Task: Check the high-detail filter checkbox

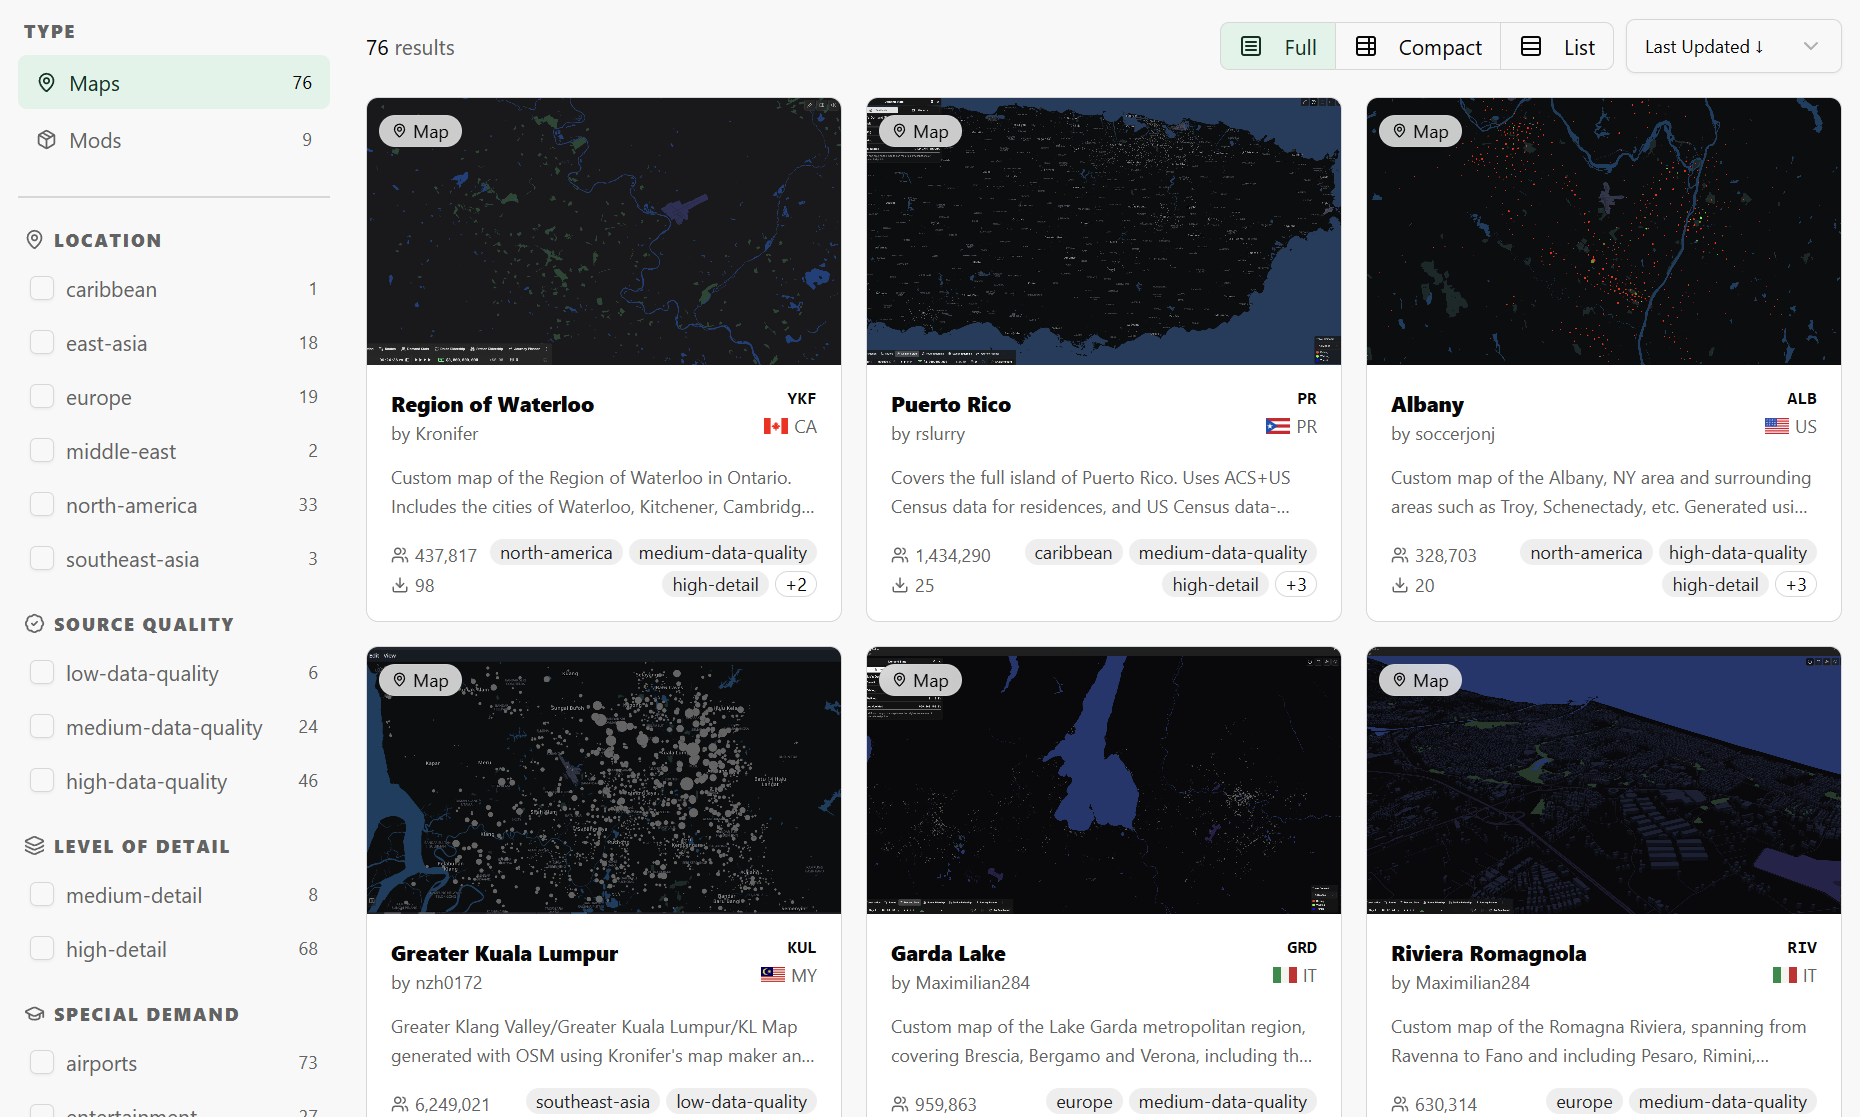Action: coord(42,948)
